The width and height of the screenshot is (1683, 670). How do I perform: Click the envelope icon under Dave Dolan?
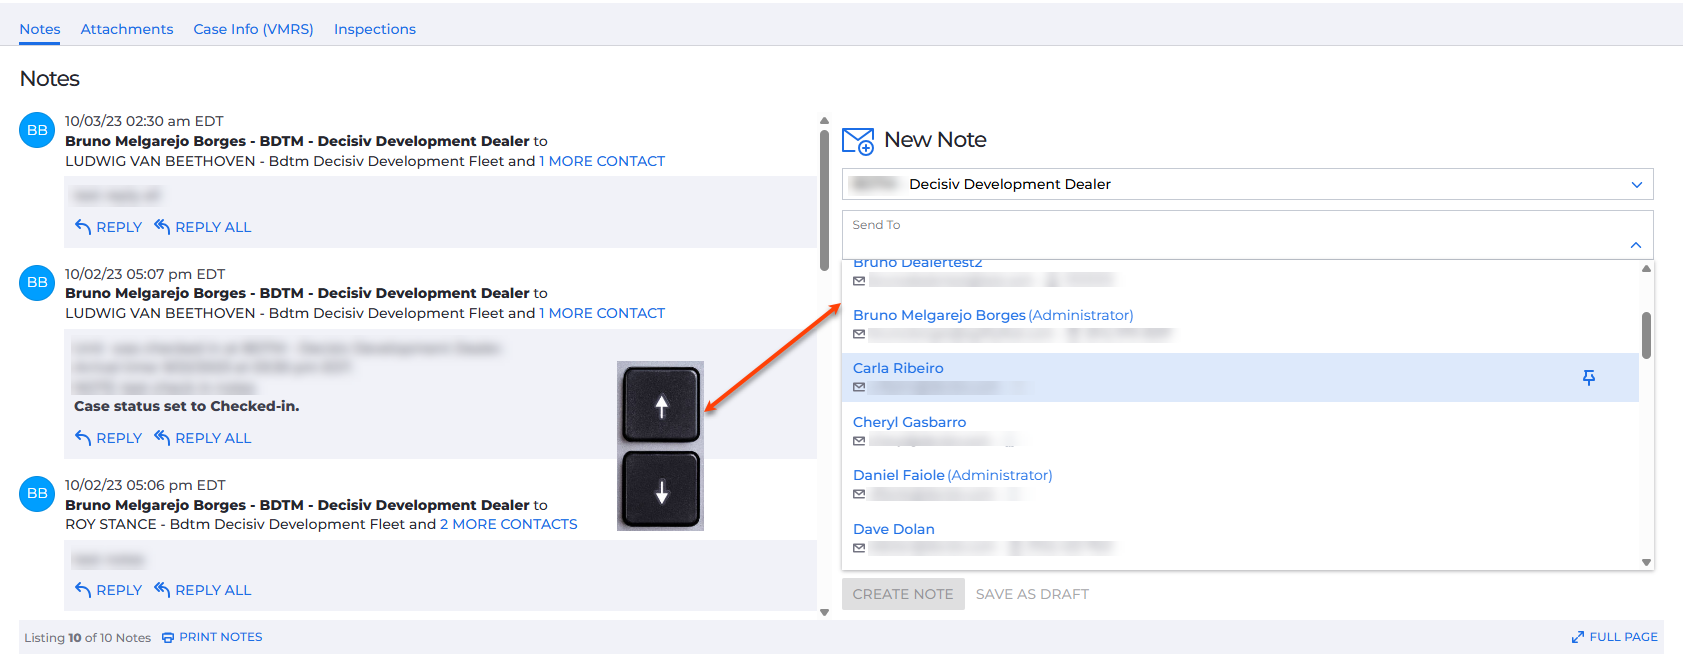[x=859, y=548]
